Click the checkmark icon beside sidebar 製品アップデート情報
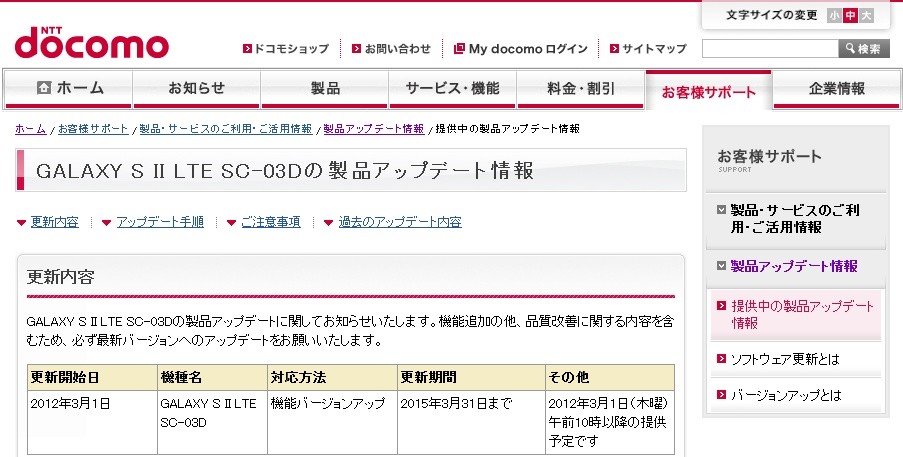This screenshot has height=457, width=903. point(722,266)
